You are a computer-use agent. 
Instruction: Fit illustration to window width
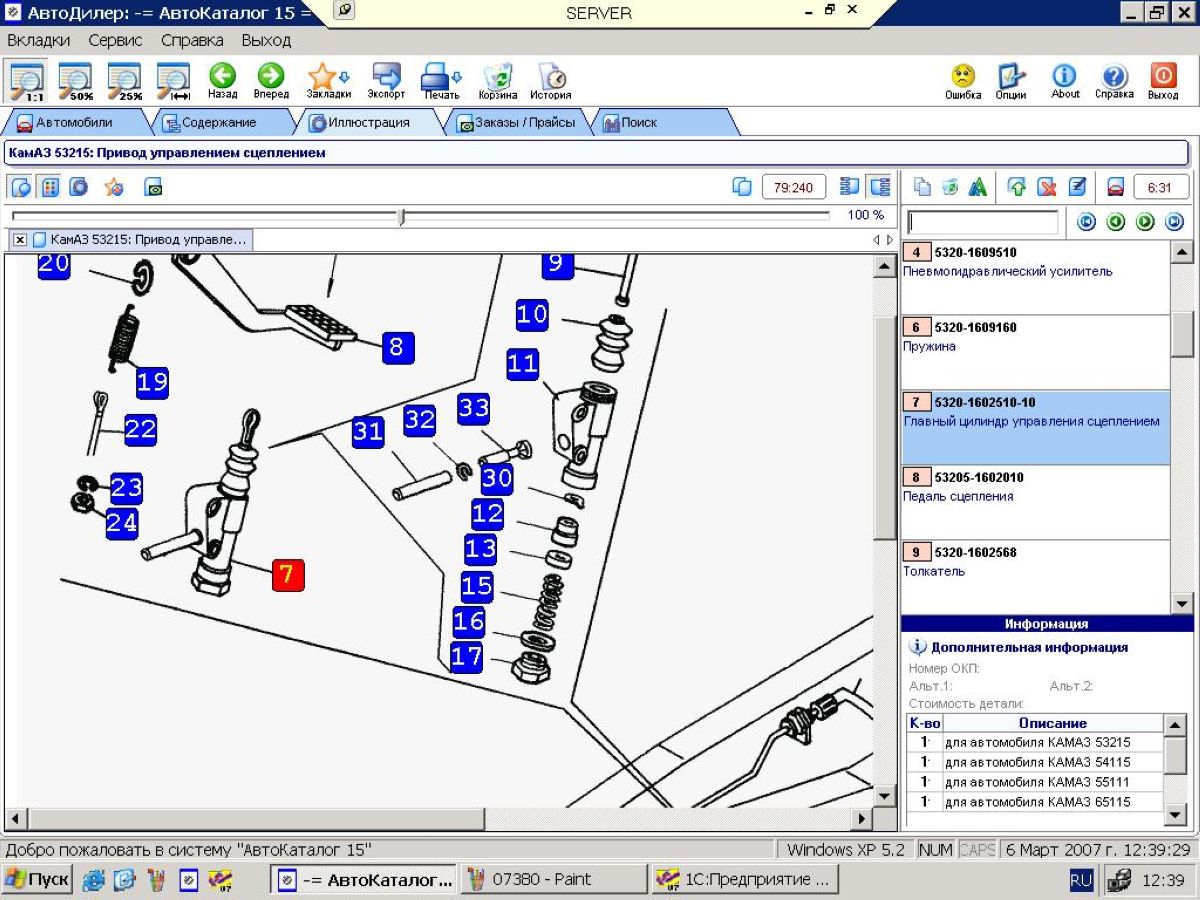(173, 80)
